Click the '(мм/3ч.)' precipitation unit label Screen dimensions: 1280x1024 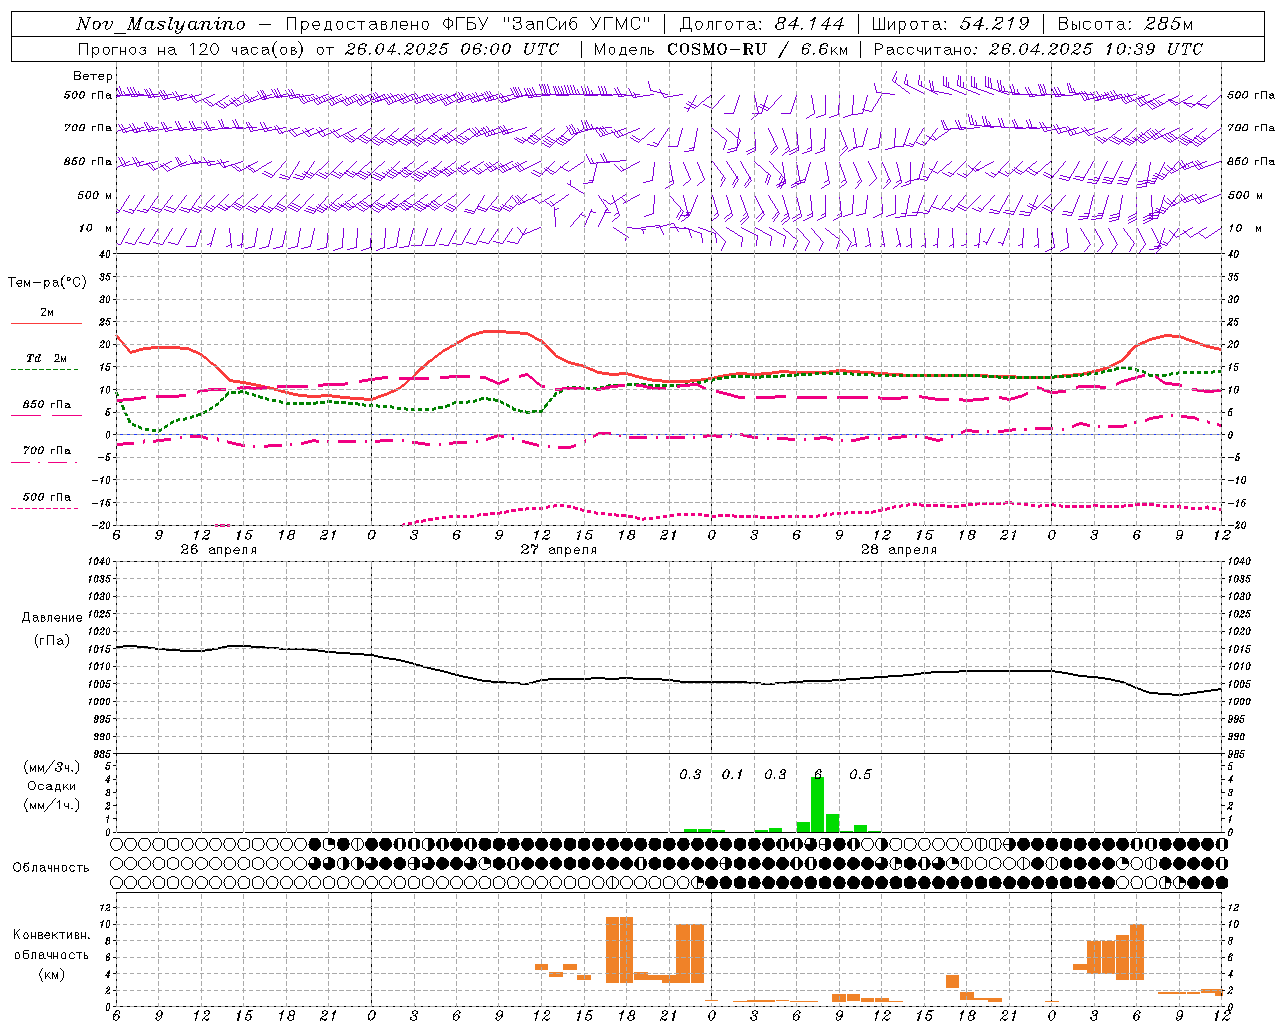pos(52,767)
